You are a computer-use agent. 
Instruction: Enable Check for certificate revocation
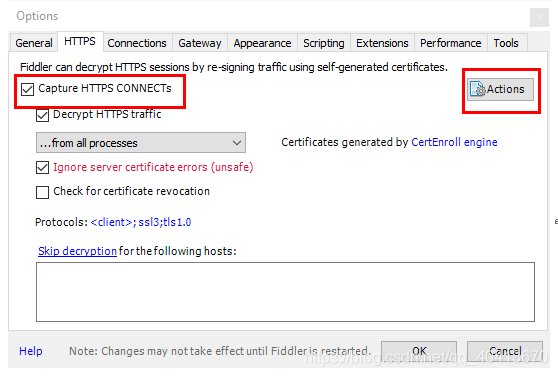[42, 192]
